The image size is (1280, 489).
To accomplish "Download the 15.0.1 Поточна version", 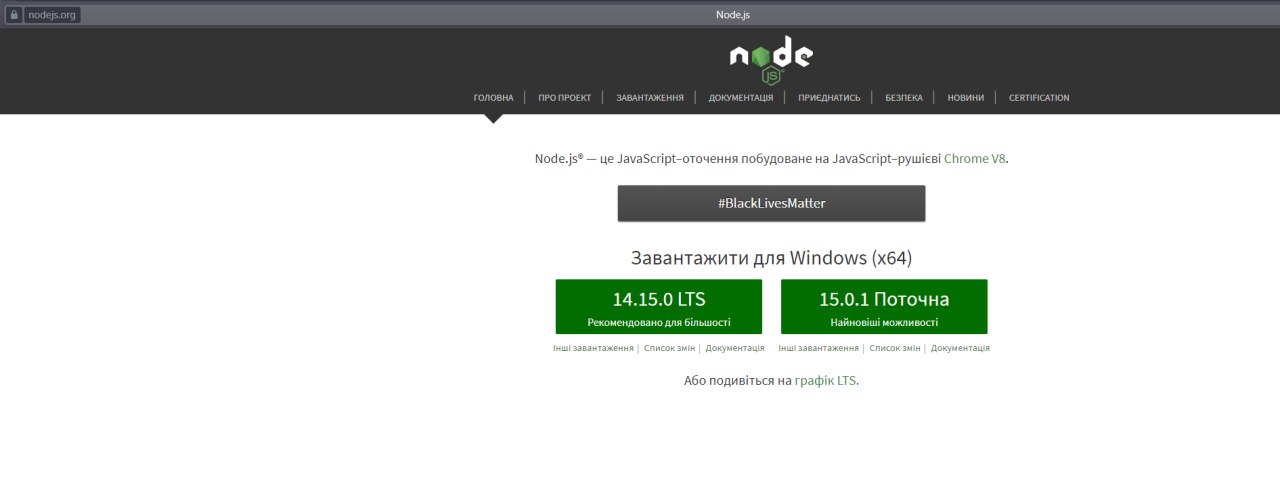I will (884, 307).
